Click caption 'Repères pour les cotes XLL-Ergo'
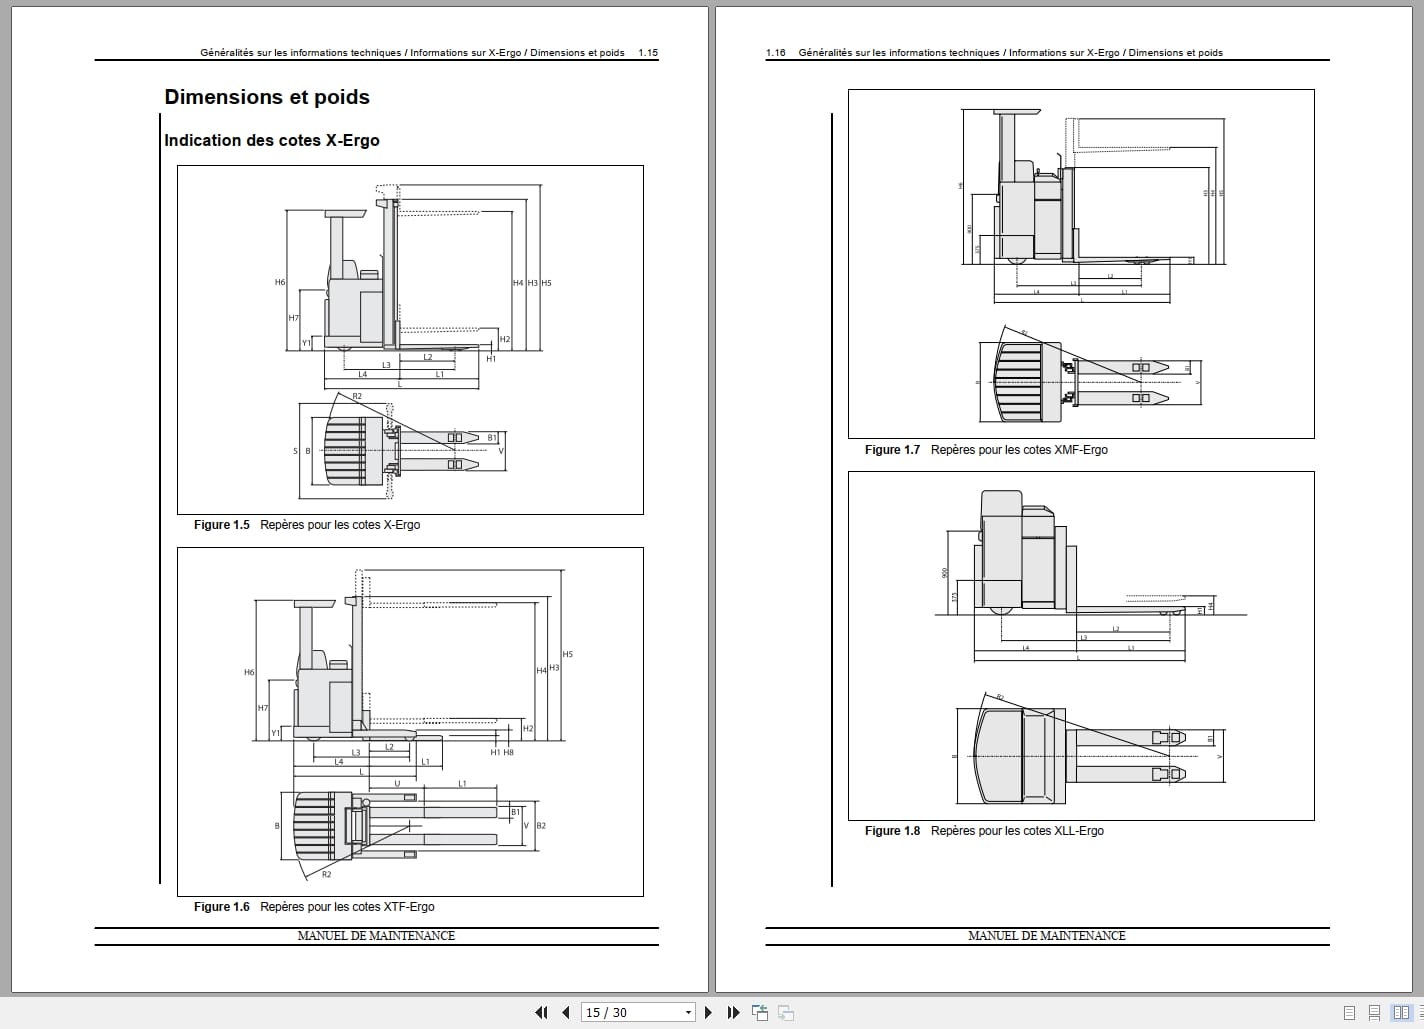 pos(1017,831)
